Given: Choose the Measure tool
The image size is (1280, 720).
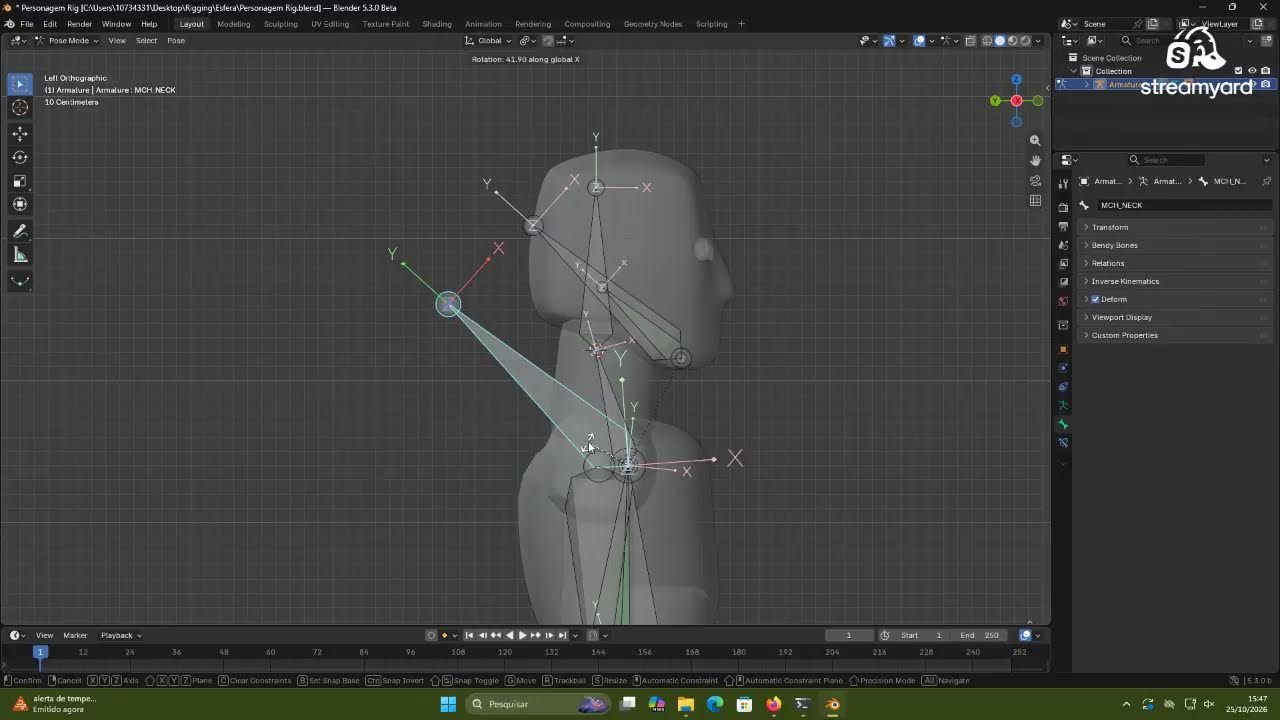Looking at the screenshot, I should click(20, 255).
